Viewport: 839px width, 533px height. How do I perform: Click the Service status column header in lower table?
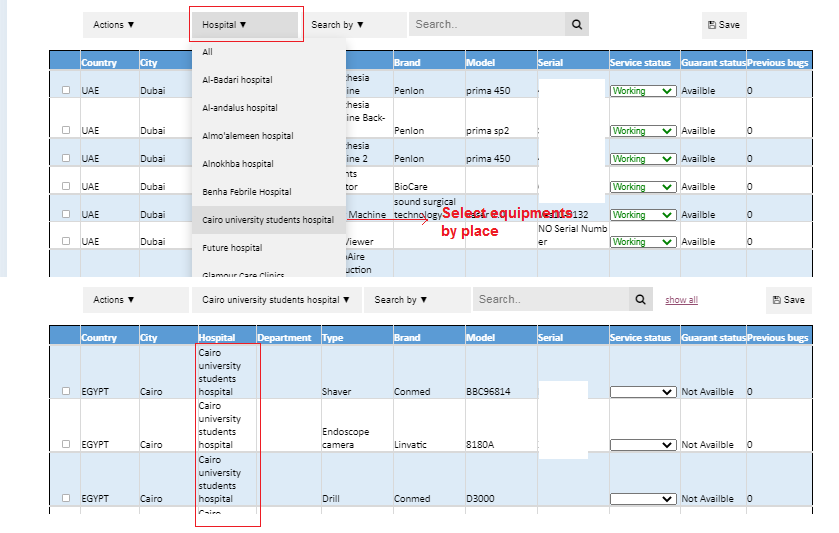coord(640,338)
